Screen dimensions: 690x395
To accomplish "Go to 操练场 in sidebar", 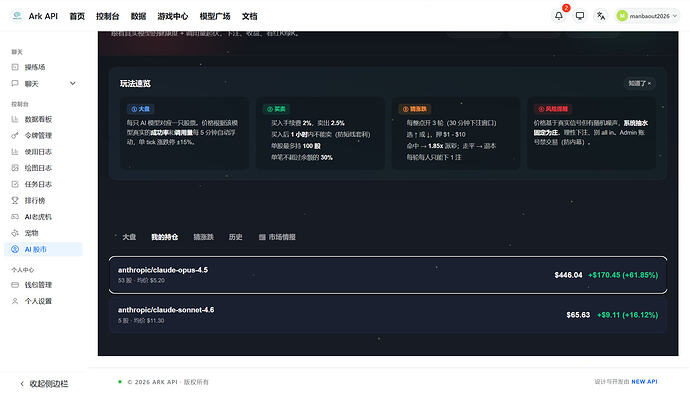I will (43, 67).
